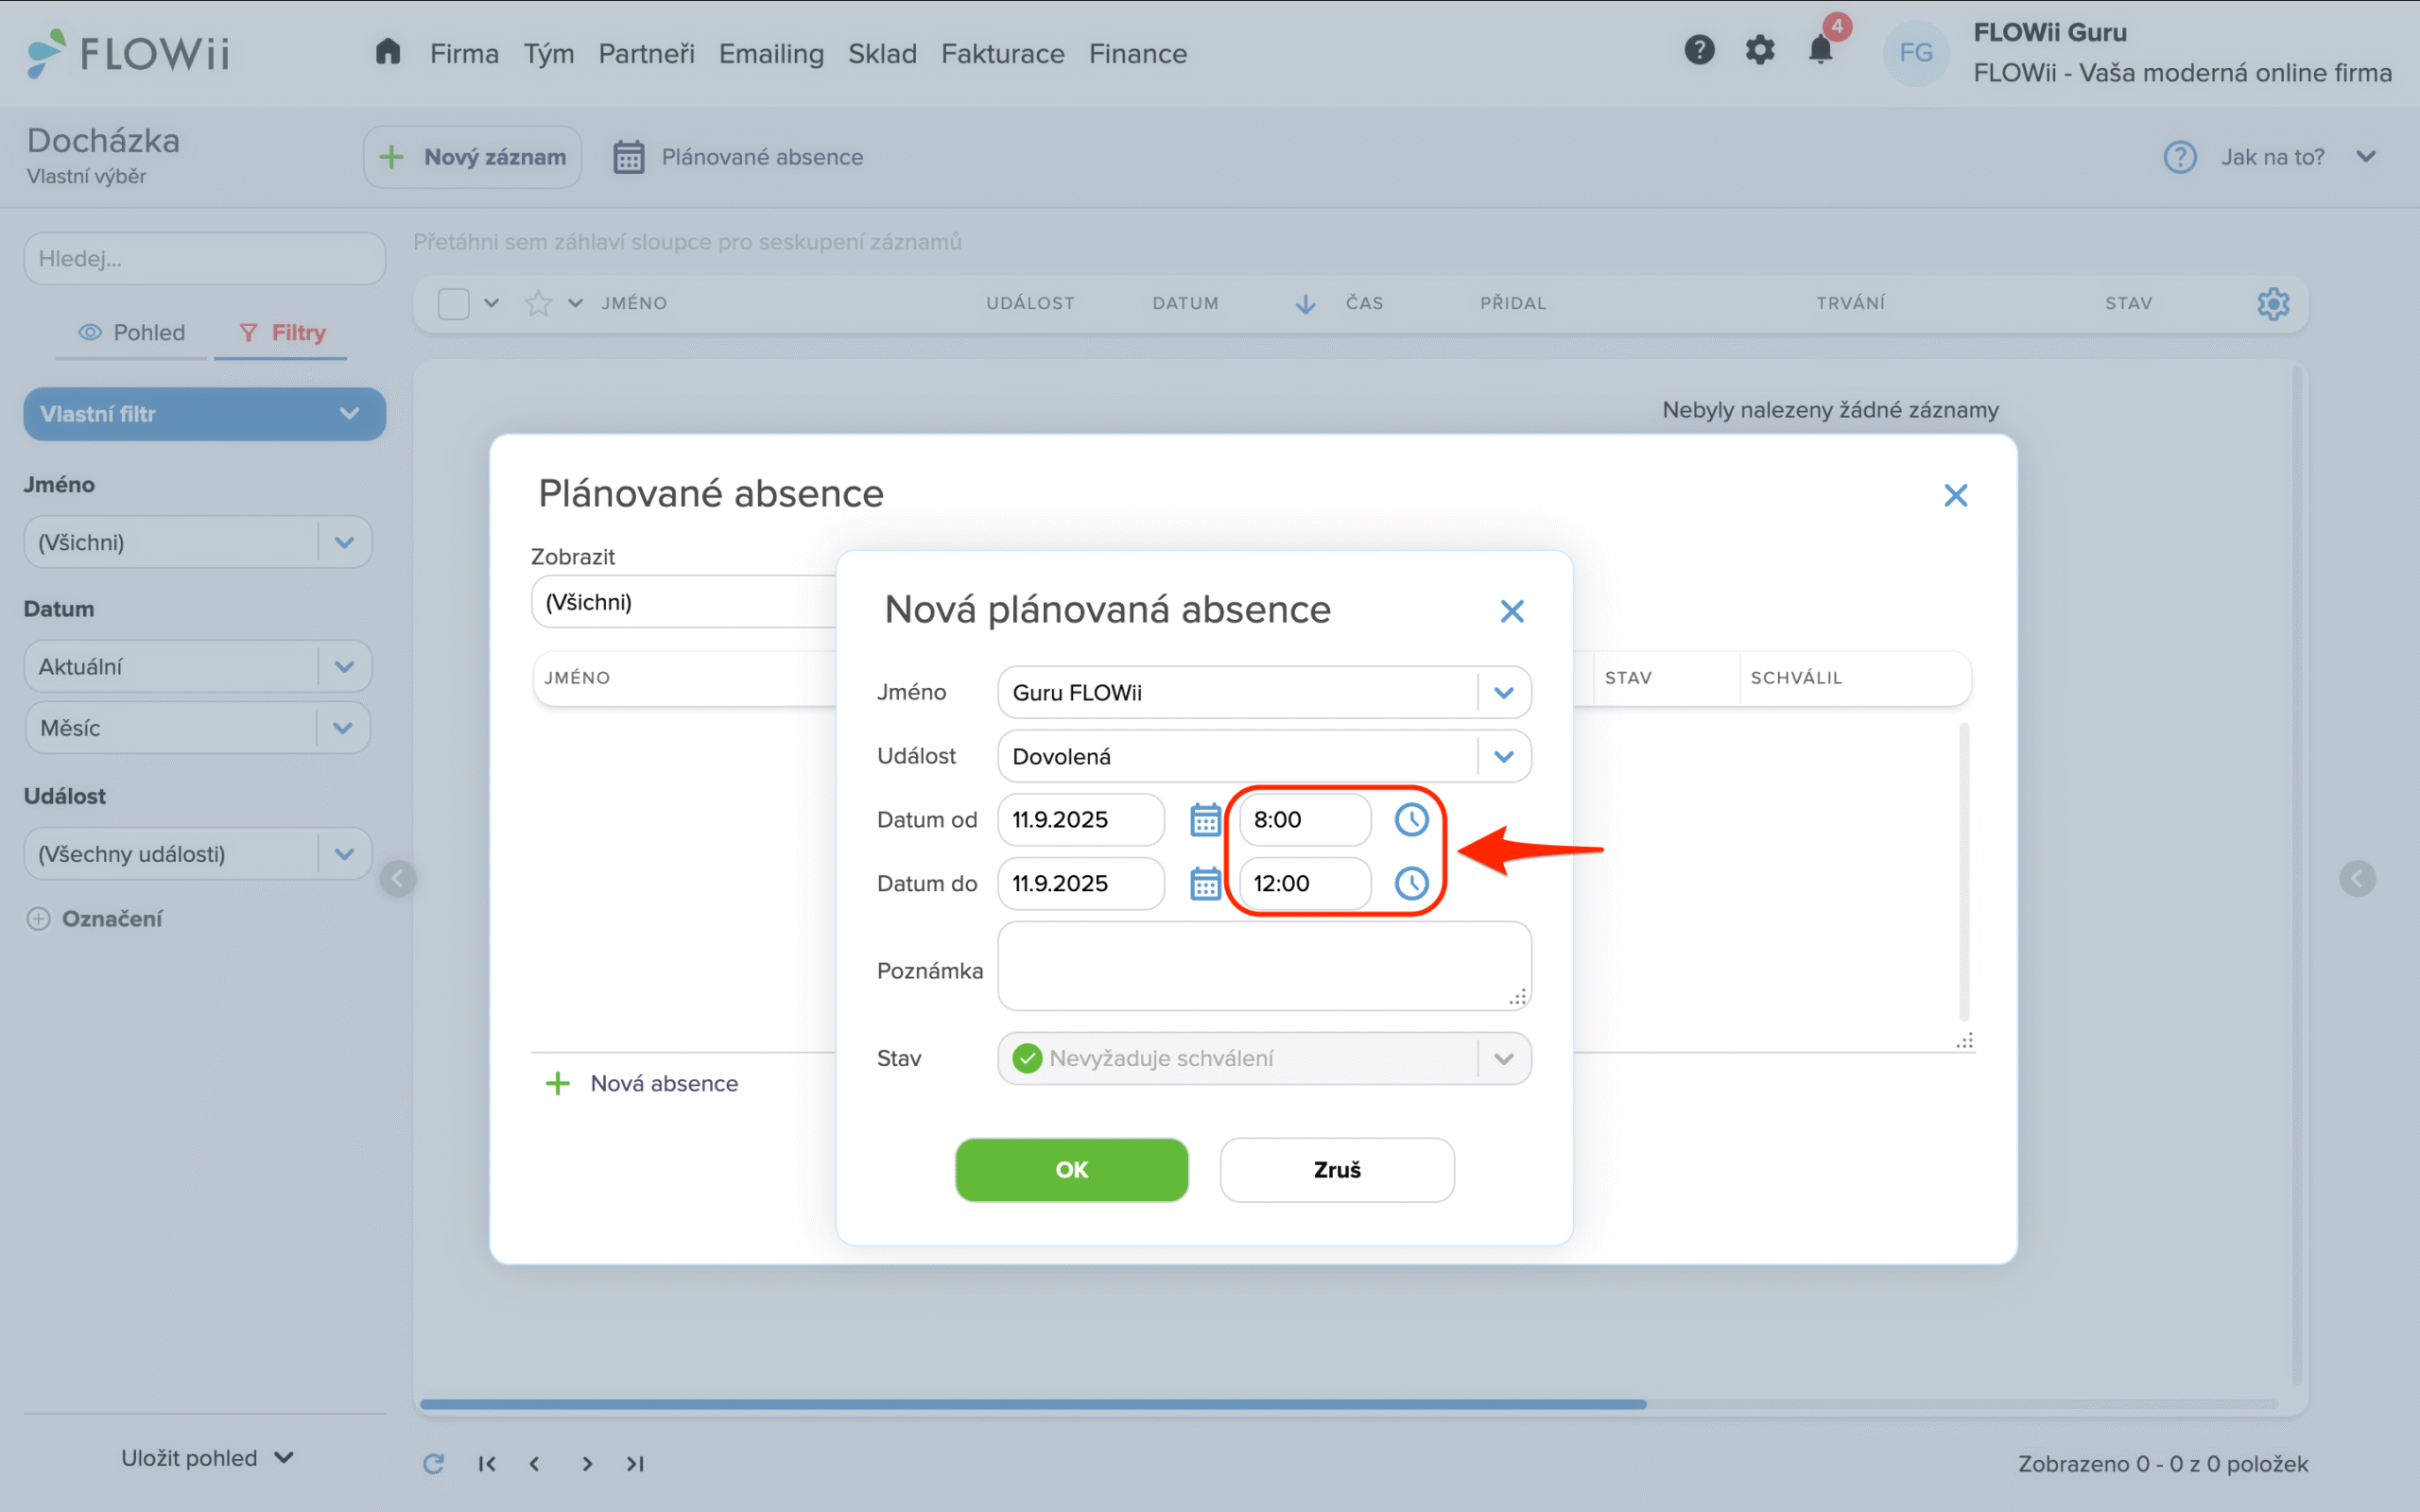Open settings gear in top bar
The height and width of the screenshot is (1512, 2420).
click(1760, 50)
